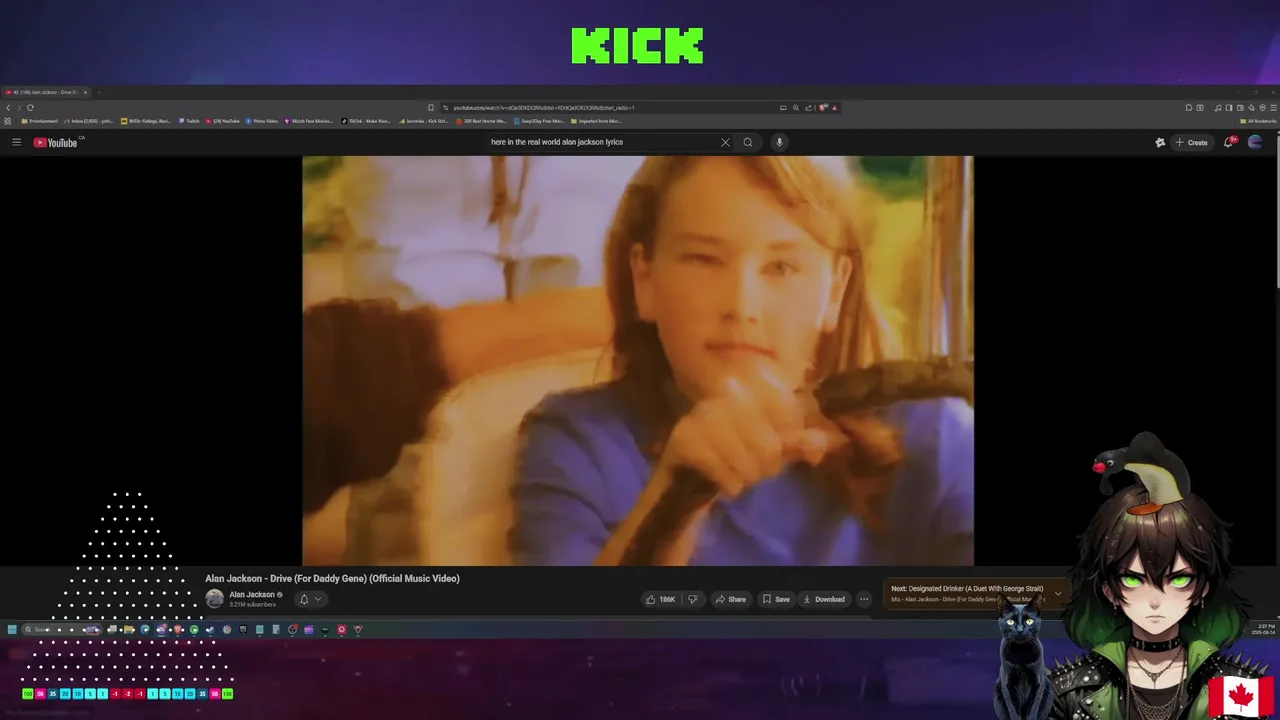Screen dimensions: 1280x720
Task: Click the browser address bar URL
Action: tap(543, 107)
